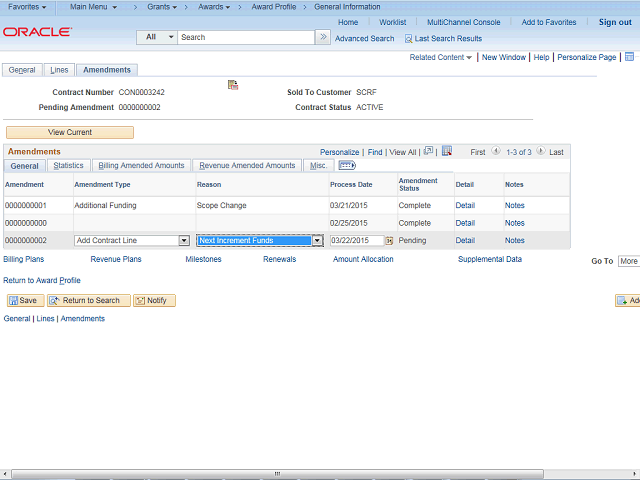
Task: Click the Home link
Action: pos(348,22)
